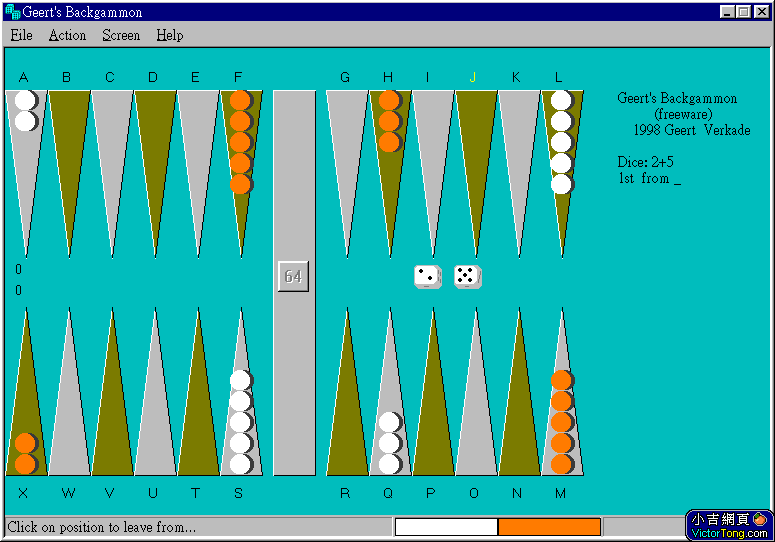Click the 64 doubling cube
This screenshot has height=542, width=775.
coord(293,276)
